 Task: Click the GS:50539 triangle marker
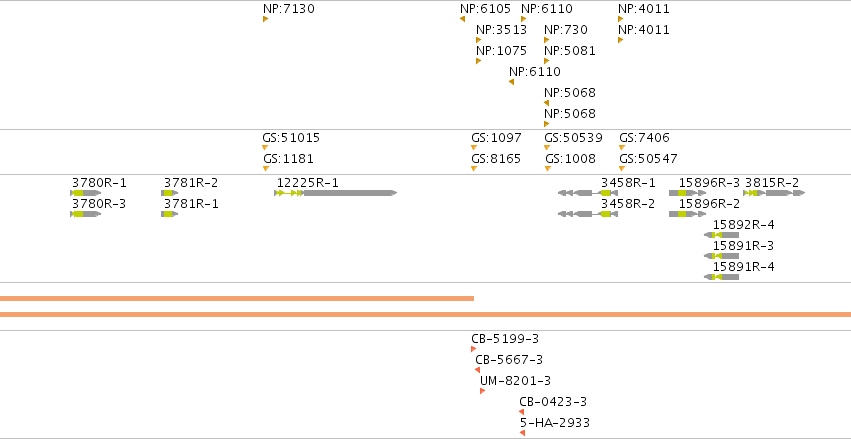tap(547, 148)
